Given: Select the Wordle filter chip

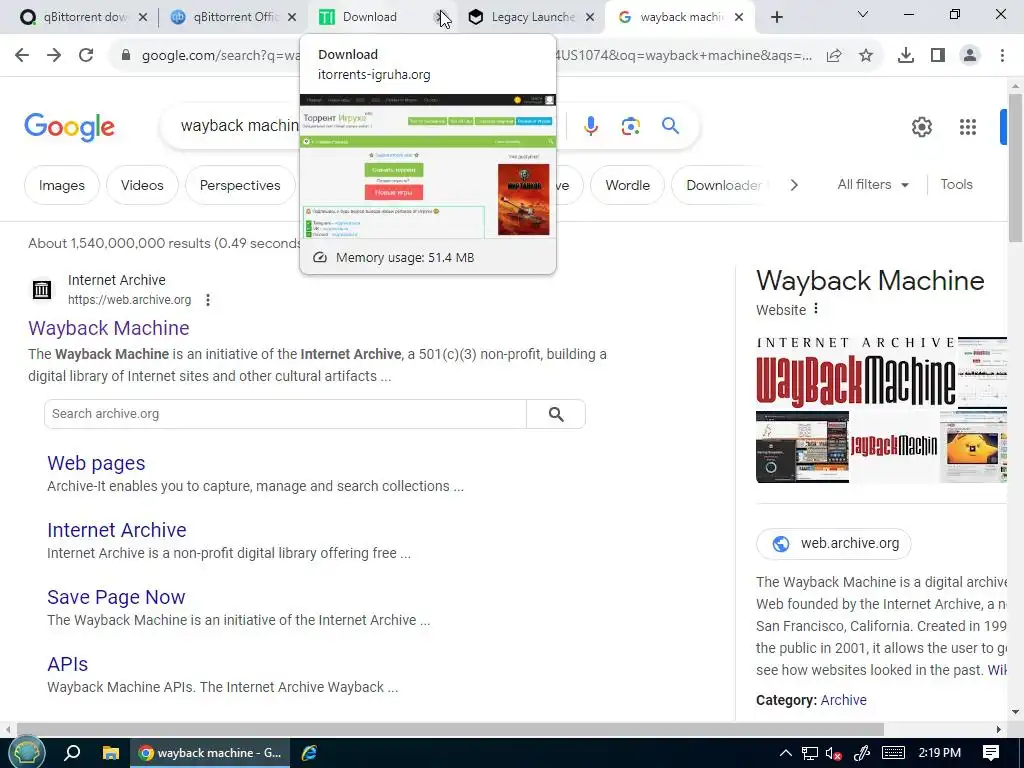Looking at the screenshot, I should [x=627, y=185].
